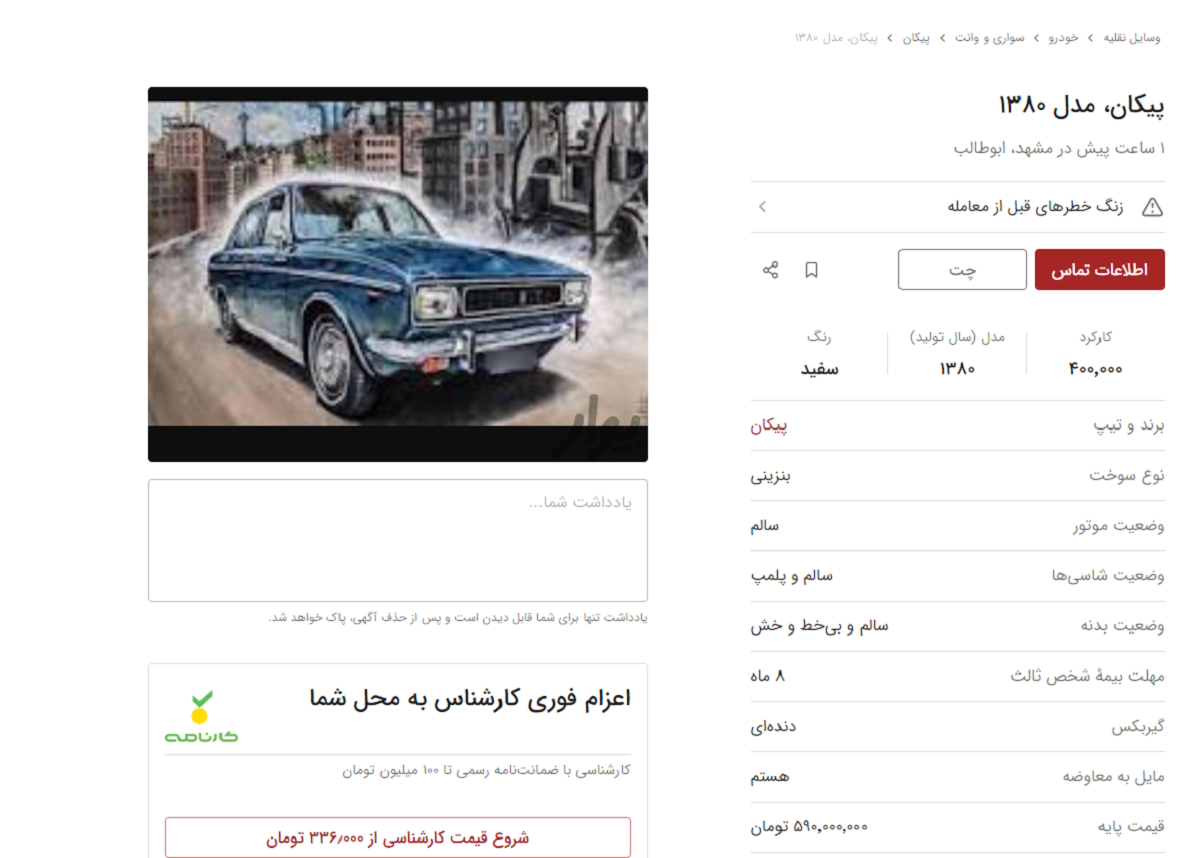
Task: Click the warning triangle beside زنگ خطرهای قبل از معامله
Action: click(1153, 206)
